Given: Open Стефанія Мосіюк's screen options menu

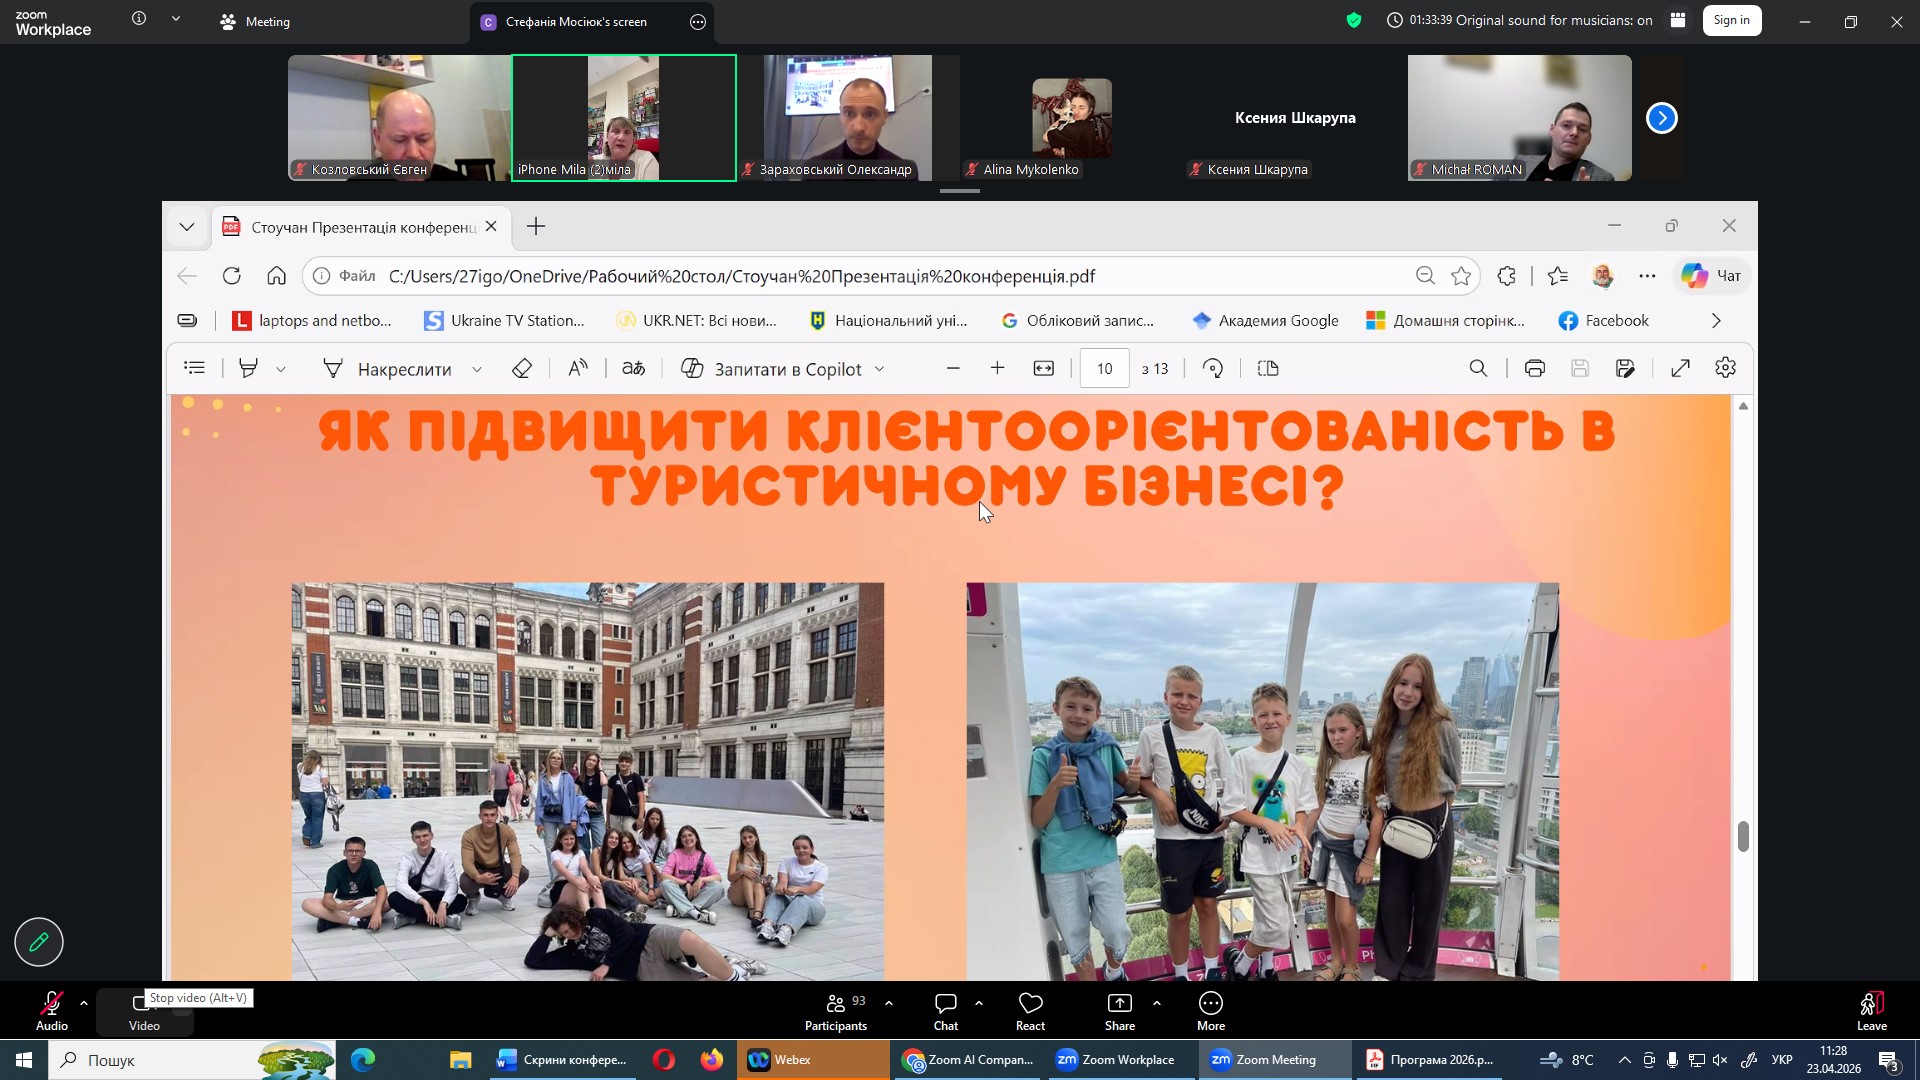Looking at the screenshot, I should pos(698,21).
